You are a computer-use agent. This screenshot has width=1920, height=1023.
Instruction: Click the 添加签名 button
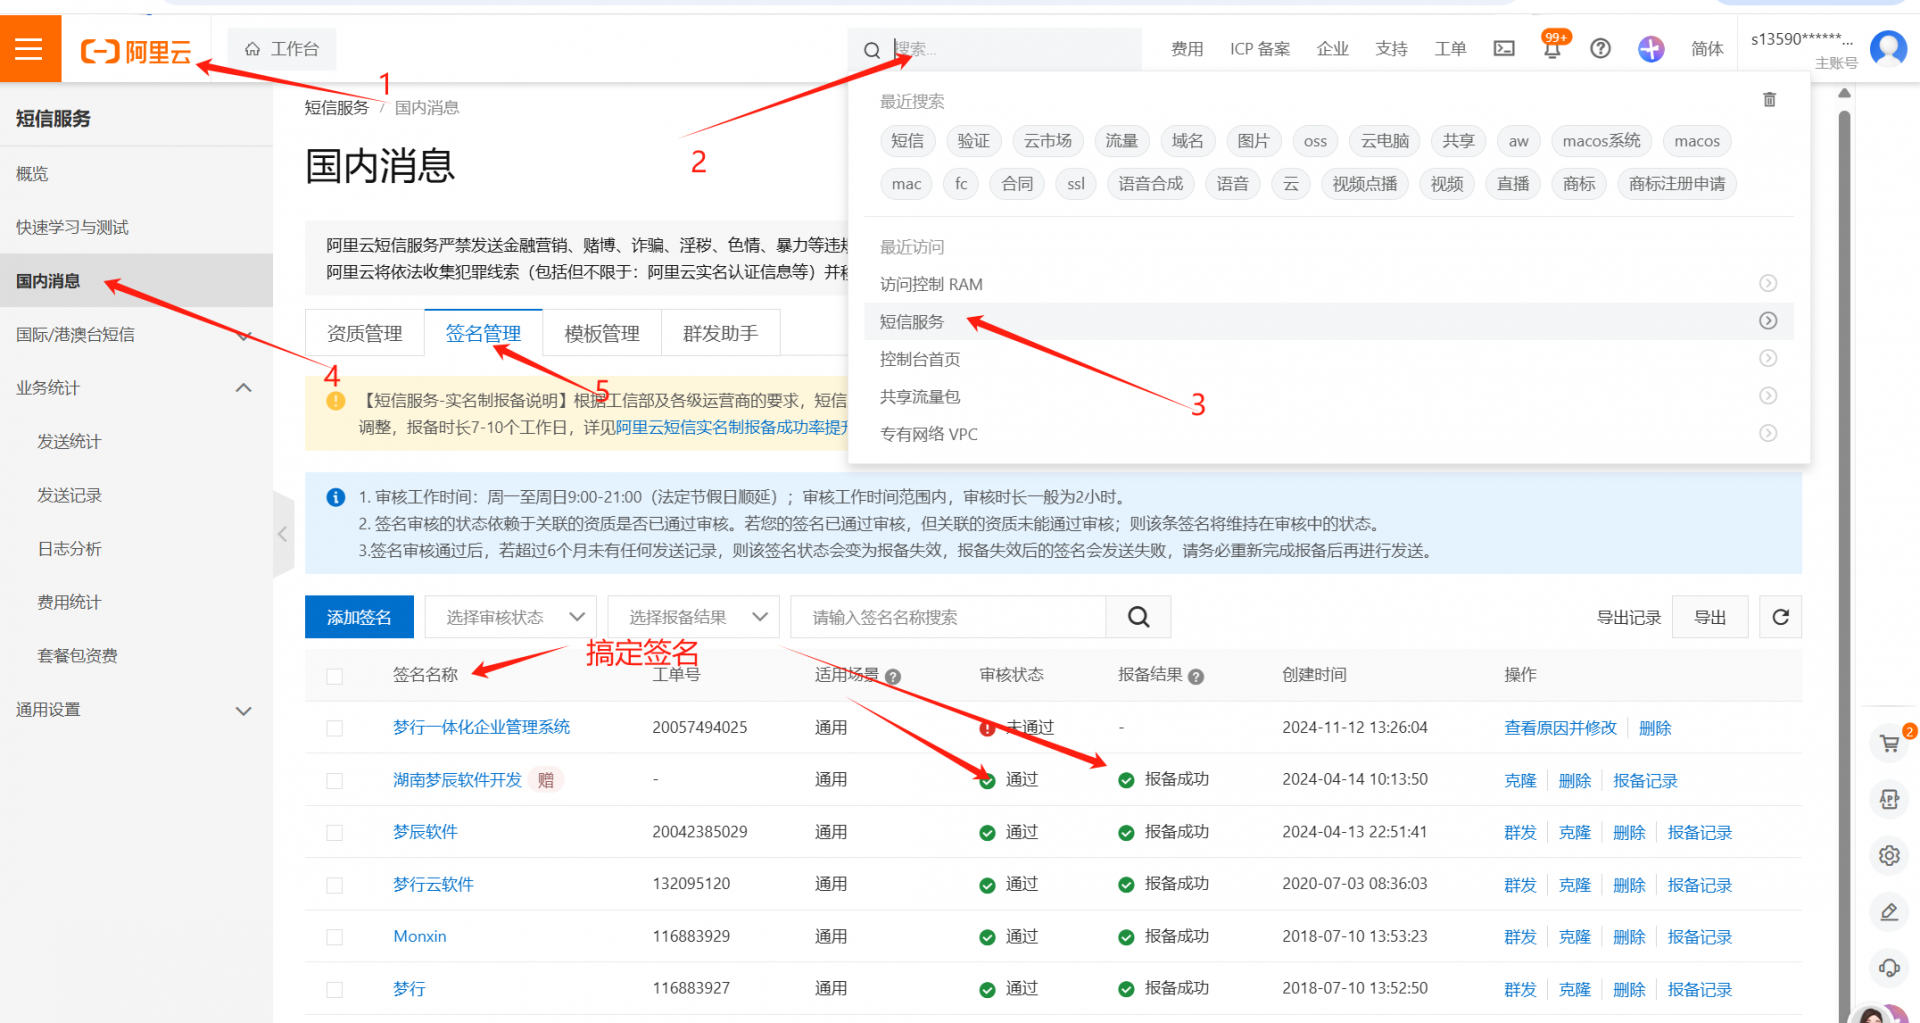coord(359,617)
